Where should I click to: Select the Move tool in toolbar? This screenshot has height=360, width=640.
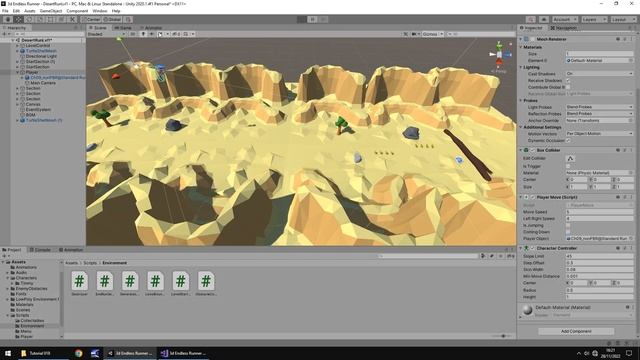pos(18,19)
